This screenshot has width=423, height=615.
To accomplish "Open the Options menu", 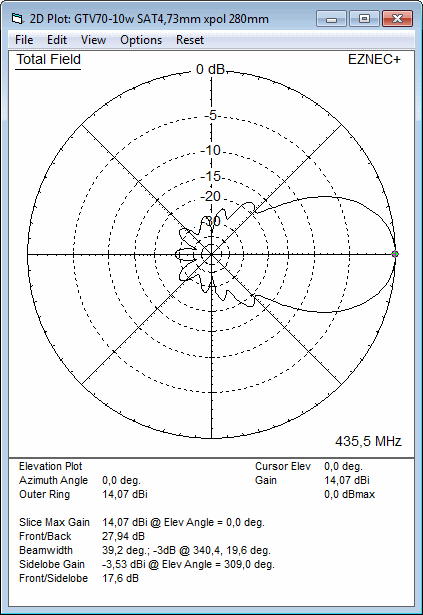I will pos(141,40).
